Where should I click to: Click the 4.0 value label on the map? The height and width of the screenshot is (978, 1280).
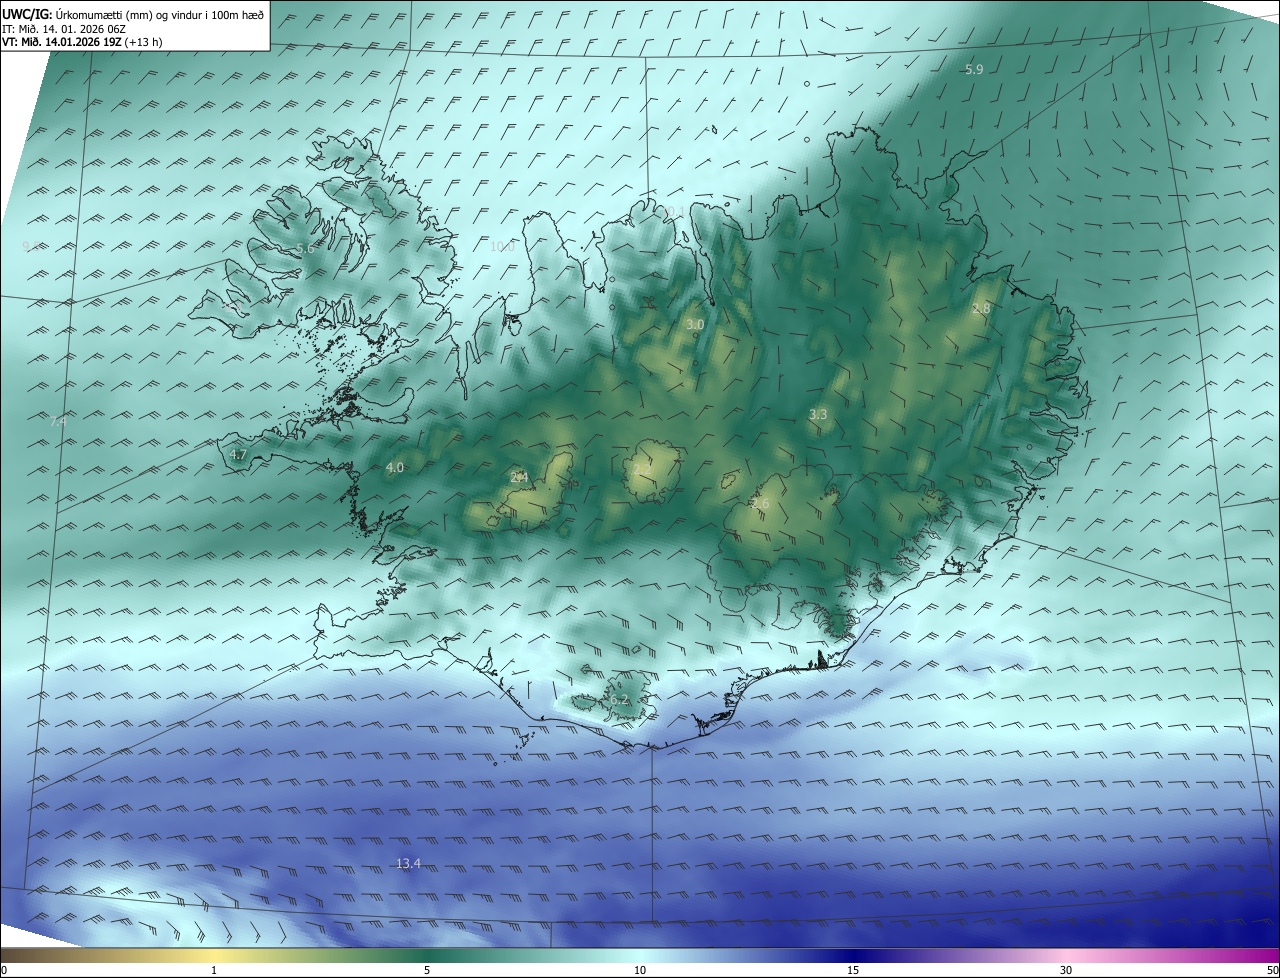[x=395, y=467]
